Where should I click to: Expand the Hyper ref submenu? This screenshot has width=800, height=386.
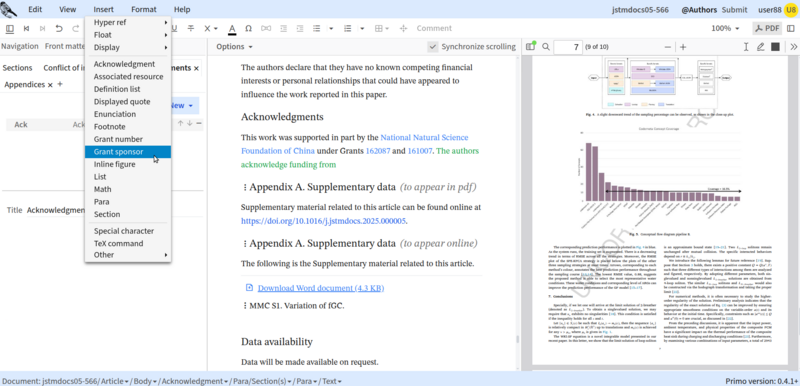[128, 22]
